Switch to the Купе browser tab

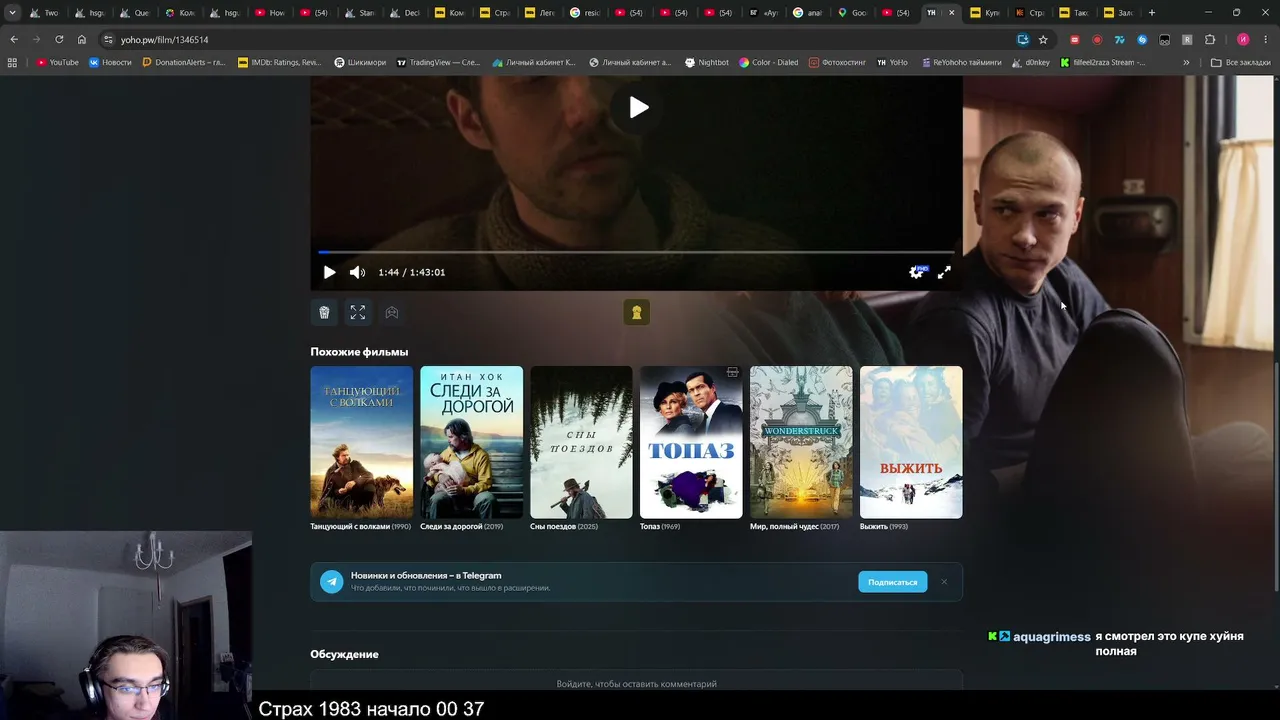click(985, 13)
